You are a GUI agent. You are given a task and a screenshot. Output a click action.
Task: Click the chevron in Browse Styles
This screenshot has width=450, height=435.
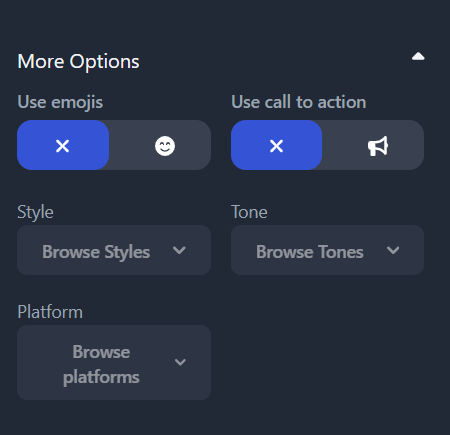pos(179,250)
